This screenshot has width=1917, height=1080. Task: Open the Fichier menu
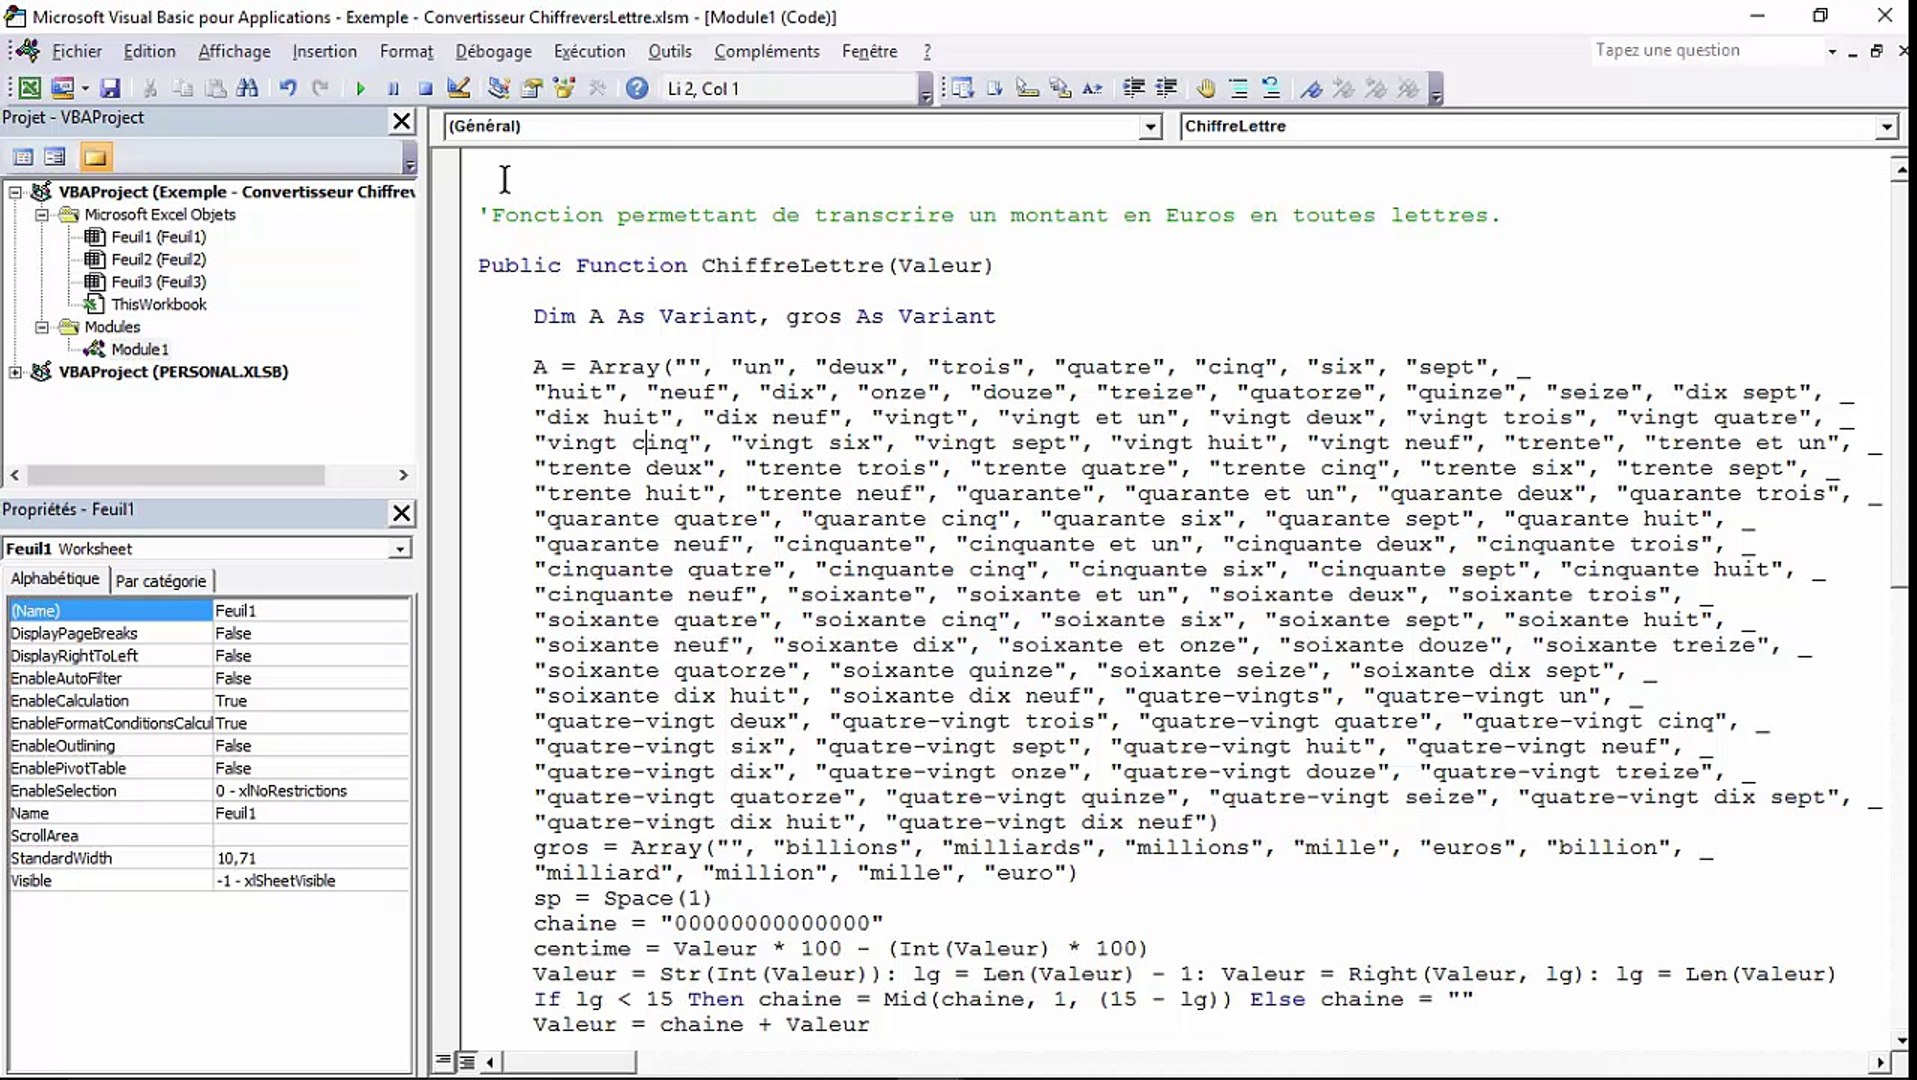pos(77,51)
